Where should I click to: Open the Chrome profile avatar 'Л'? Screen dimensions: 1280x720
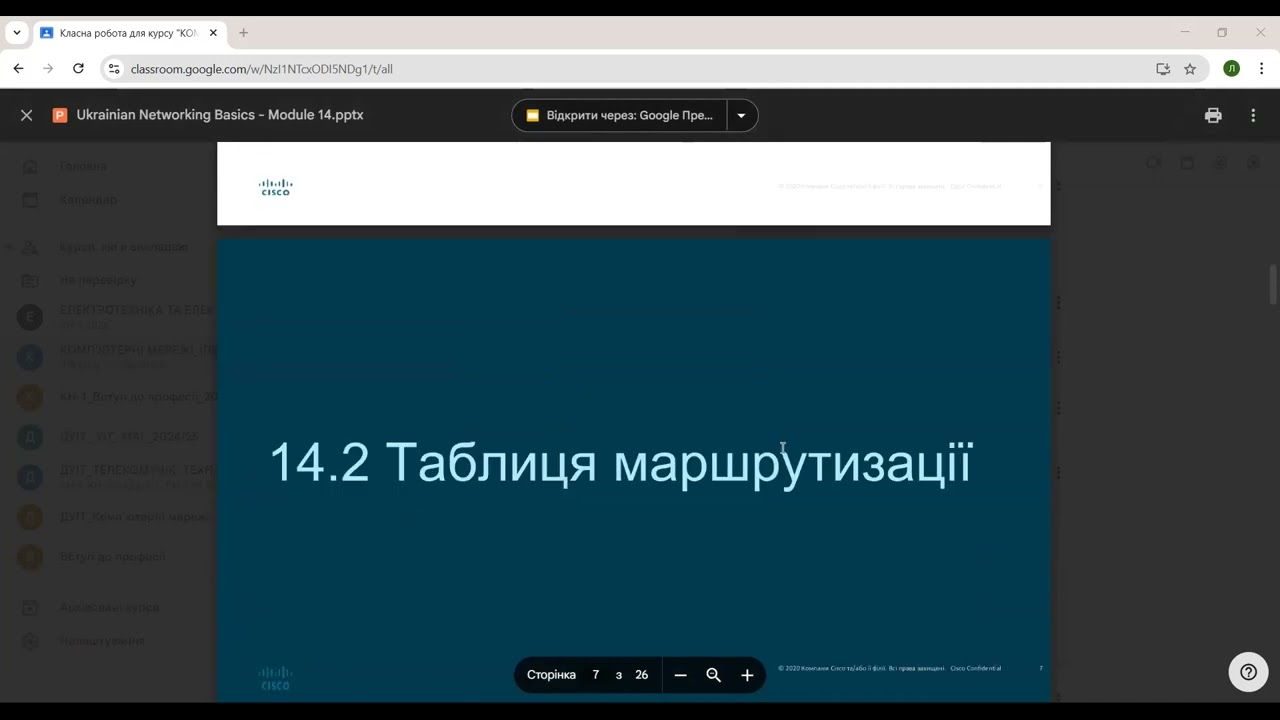[x=1231, y=69]
